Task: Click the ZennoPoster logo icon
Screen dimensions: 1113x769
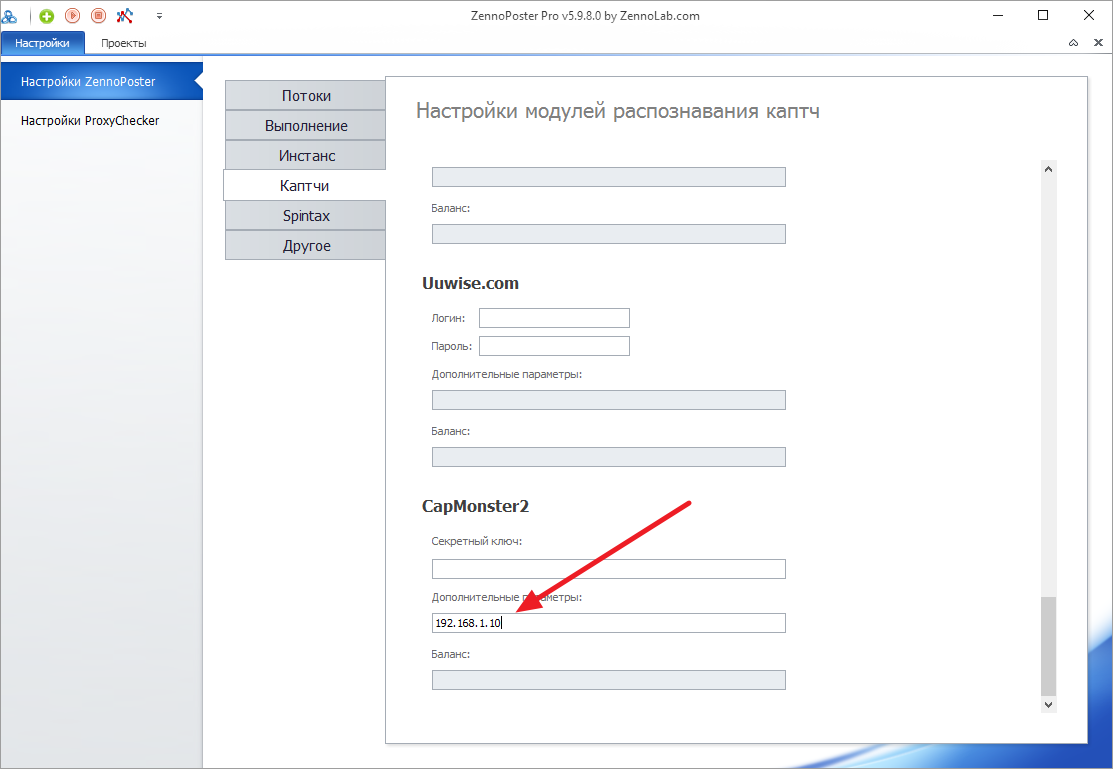Action: tap(9, 16)
